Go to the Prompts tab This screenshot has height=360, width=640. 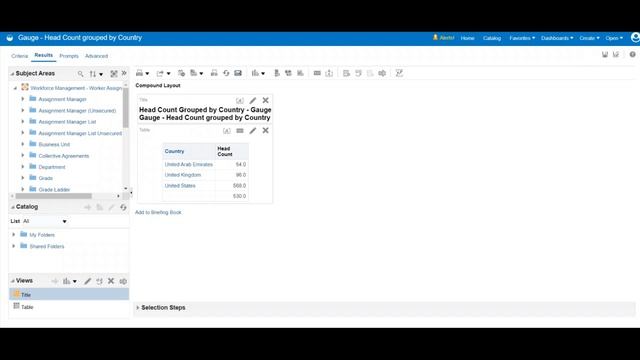coord(69,56)
